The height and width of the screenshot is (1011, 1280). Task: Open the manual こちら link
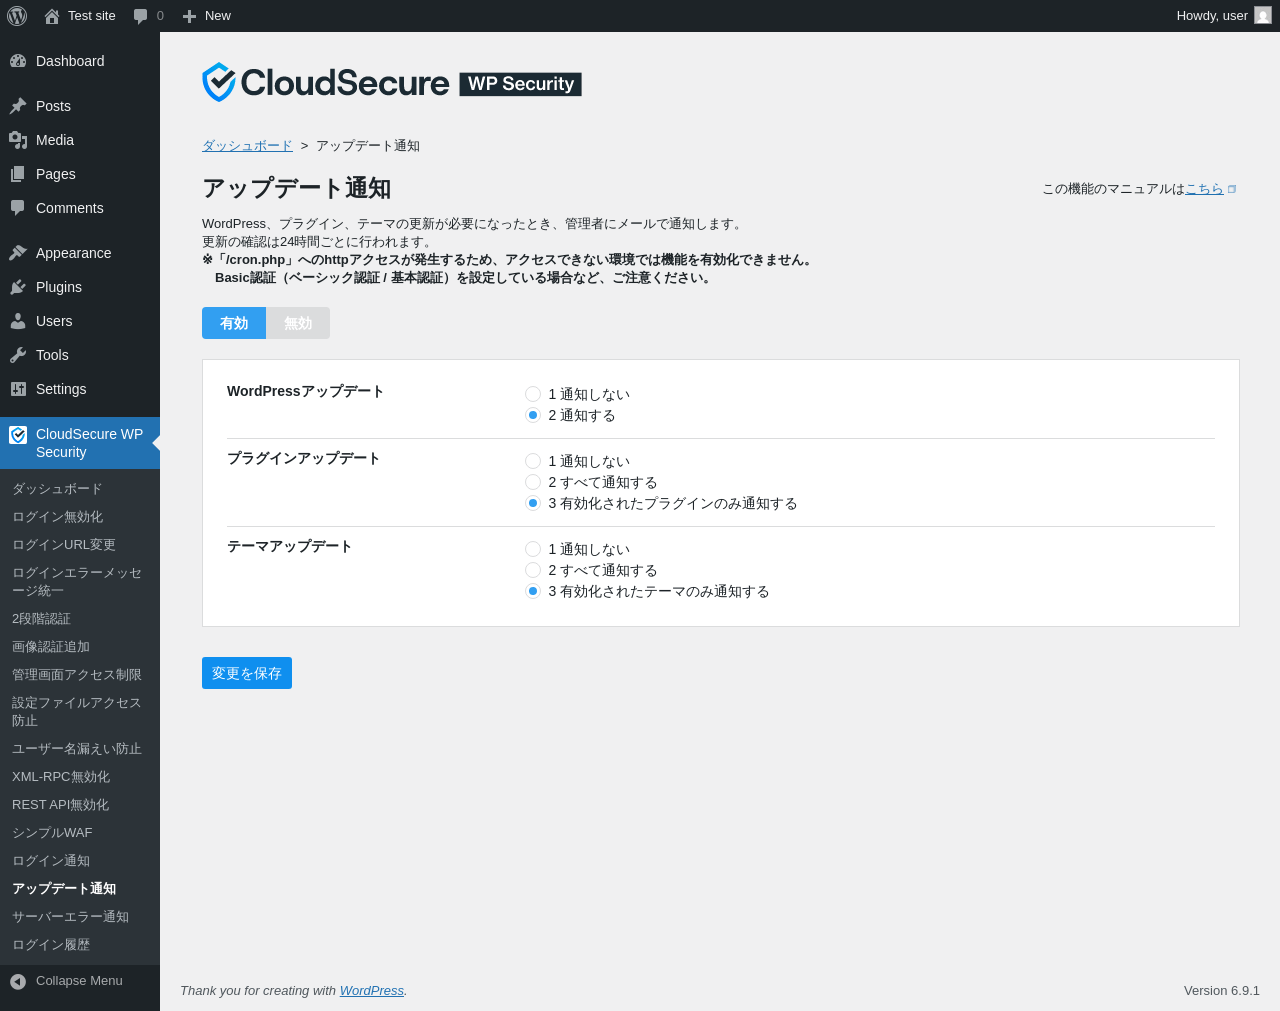point(1204,189)
